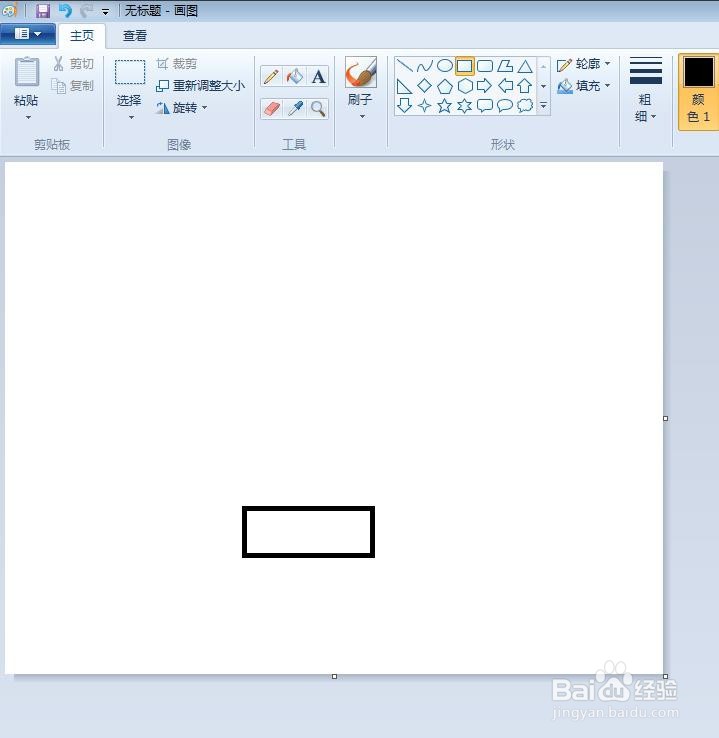Screen dimensions: 719x738
Task: Click the canvas bottom-edge resize handle
Action: tap(334, 676)
